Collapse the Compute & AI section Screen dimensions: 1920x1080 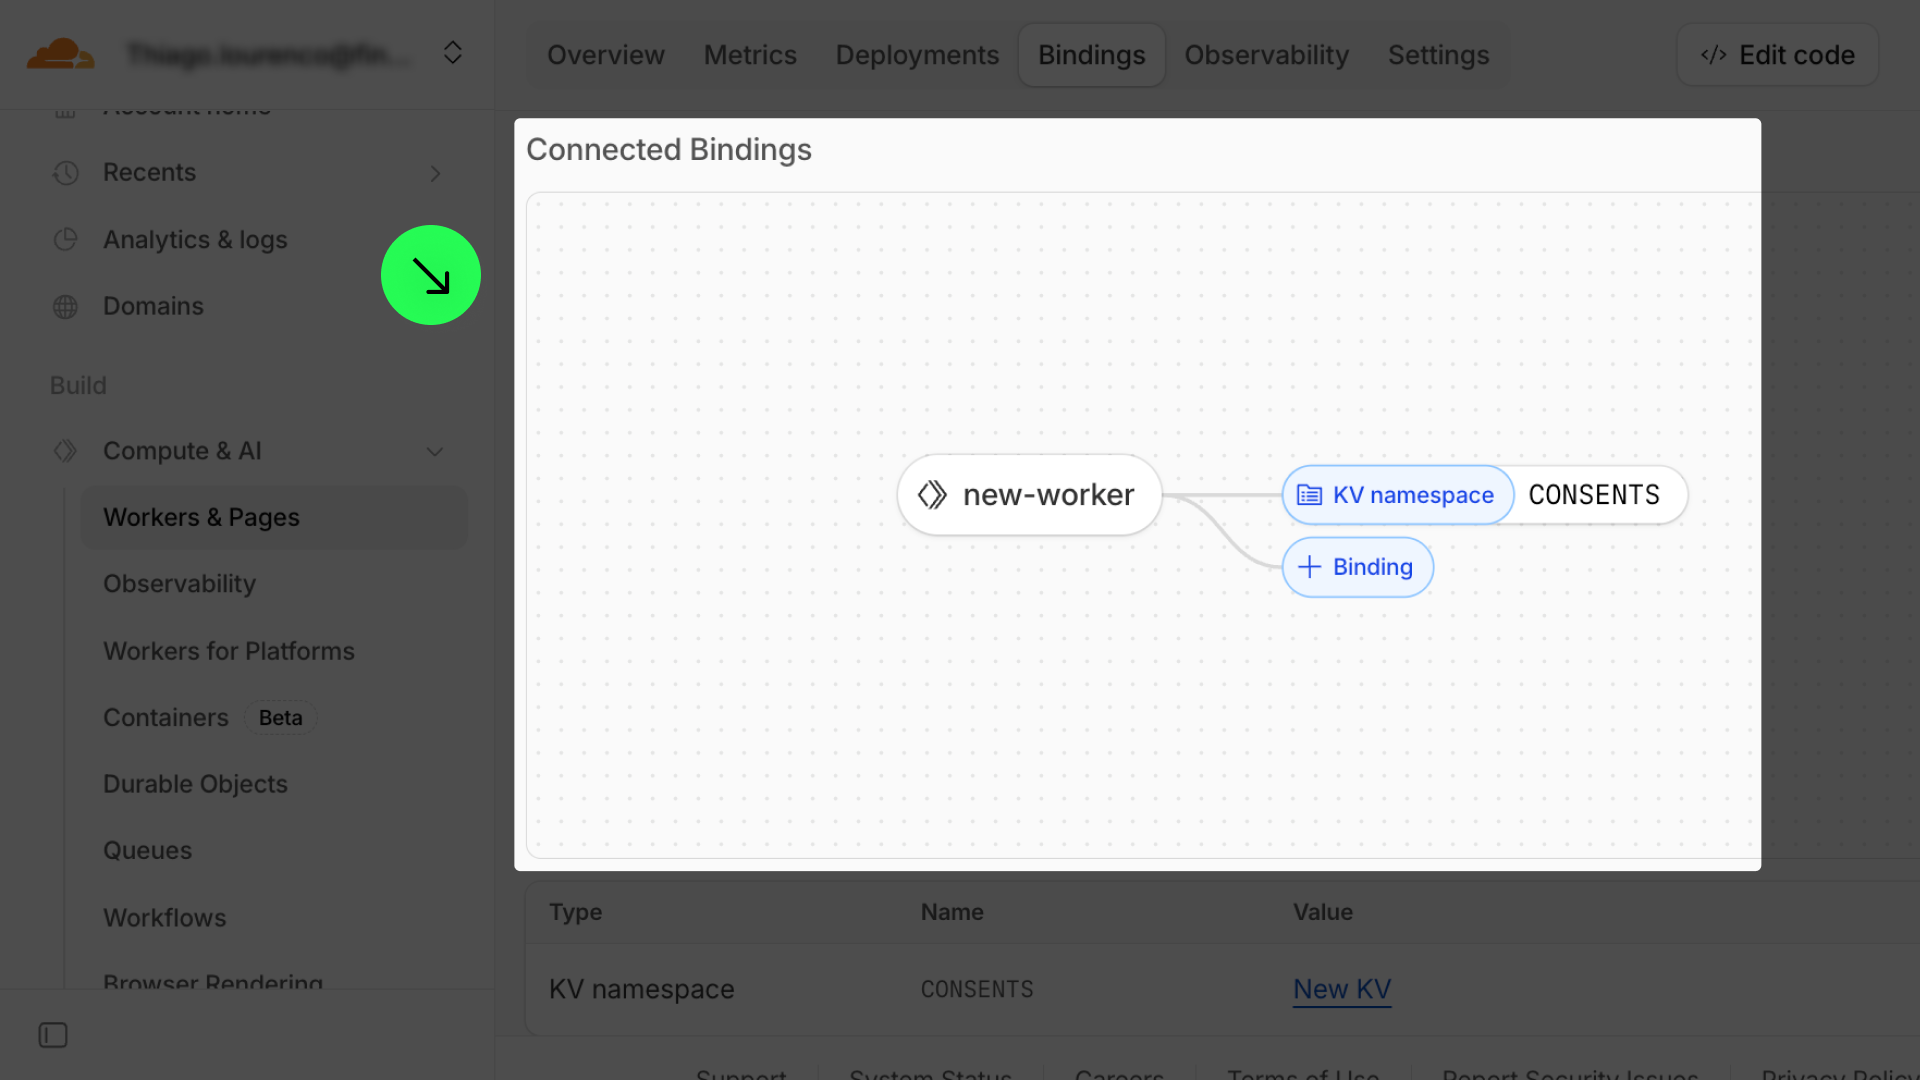coord(435,451)
